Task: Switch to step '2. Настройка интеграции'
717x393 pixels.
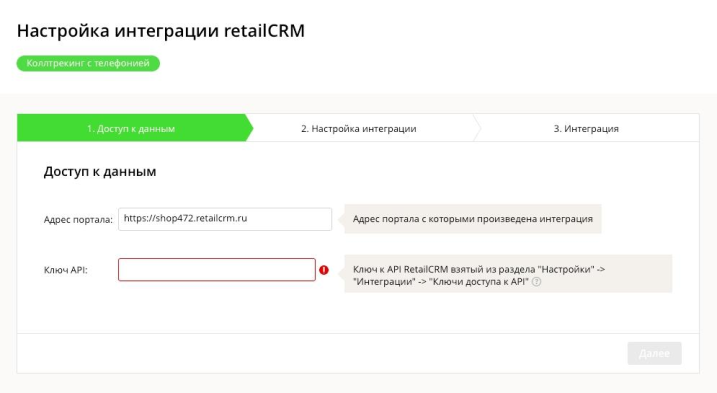Action: click(x=358, y=129)
